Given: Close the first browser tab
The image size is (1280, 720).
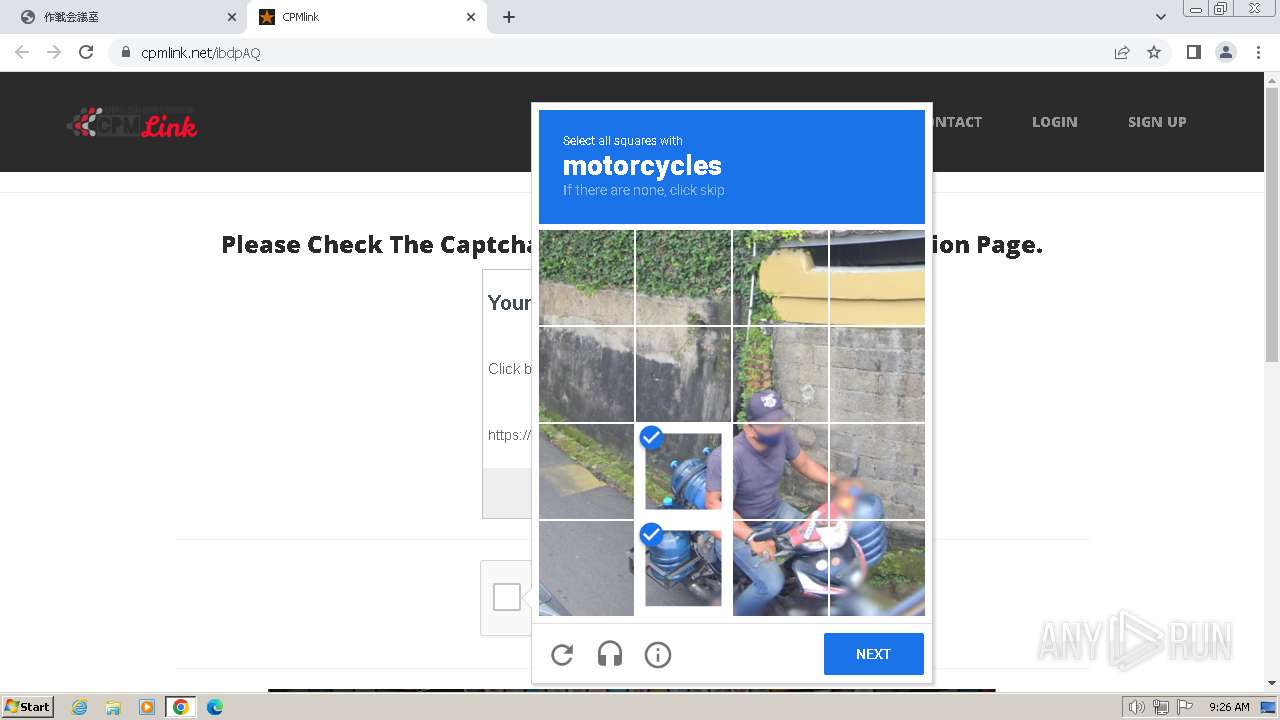Looking at the screenshot, I should (x=232, y=17).
